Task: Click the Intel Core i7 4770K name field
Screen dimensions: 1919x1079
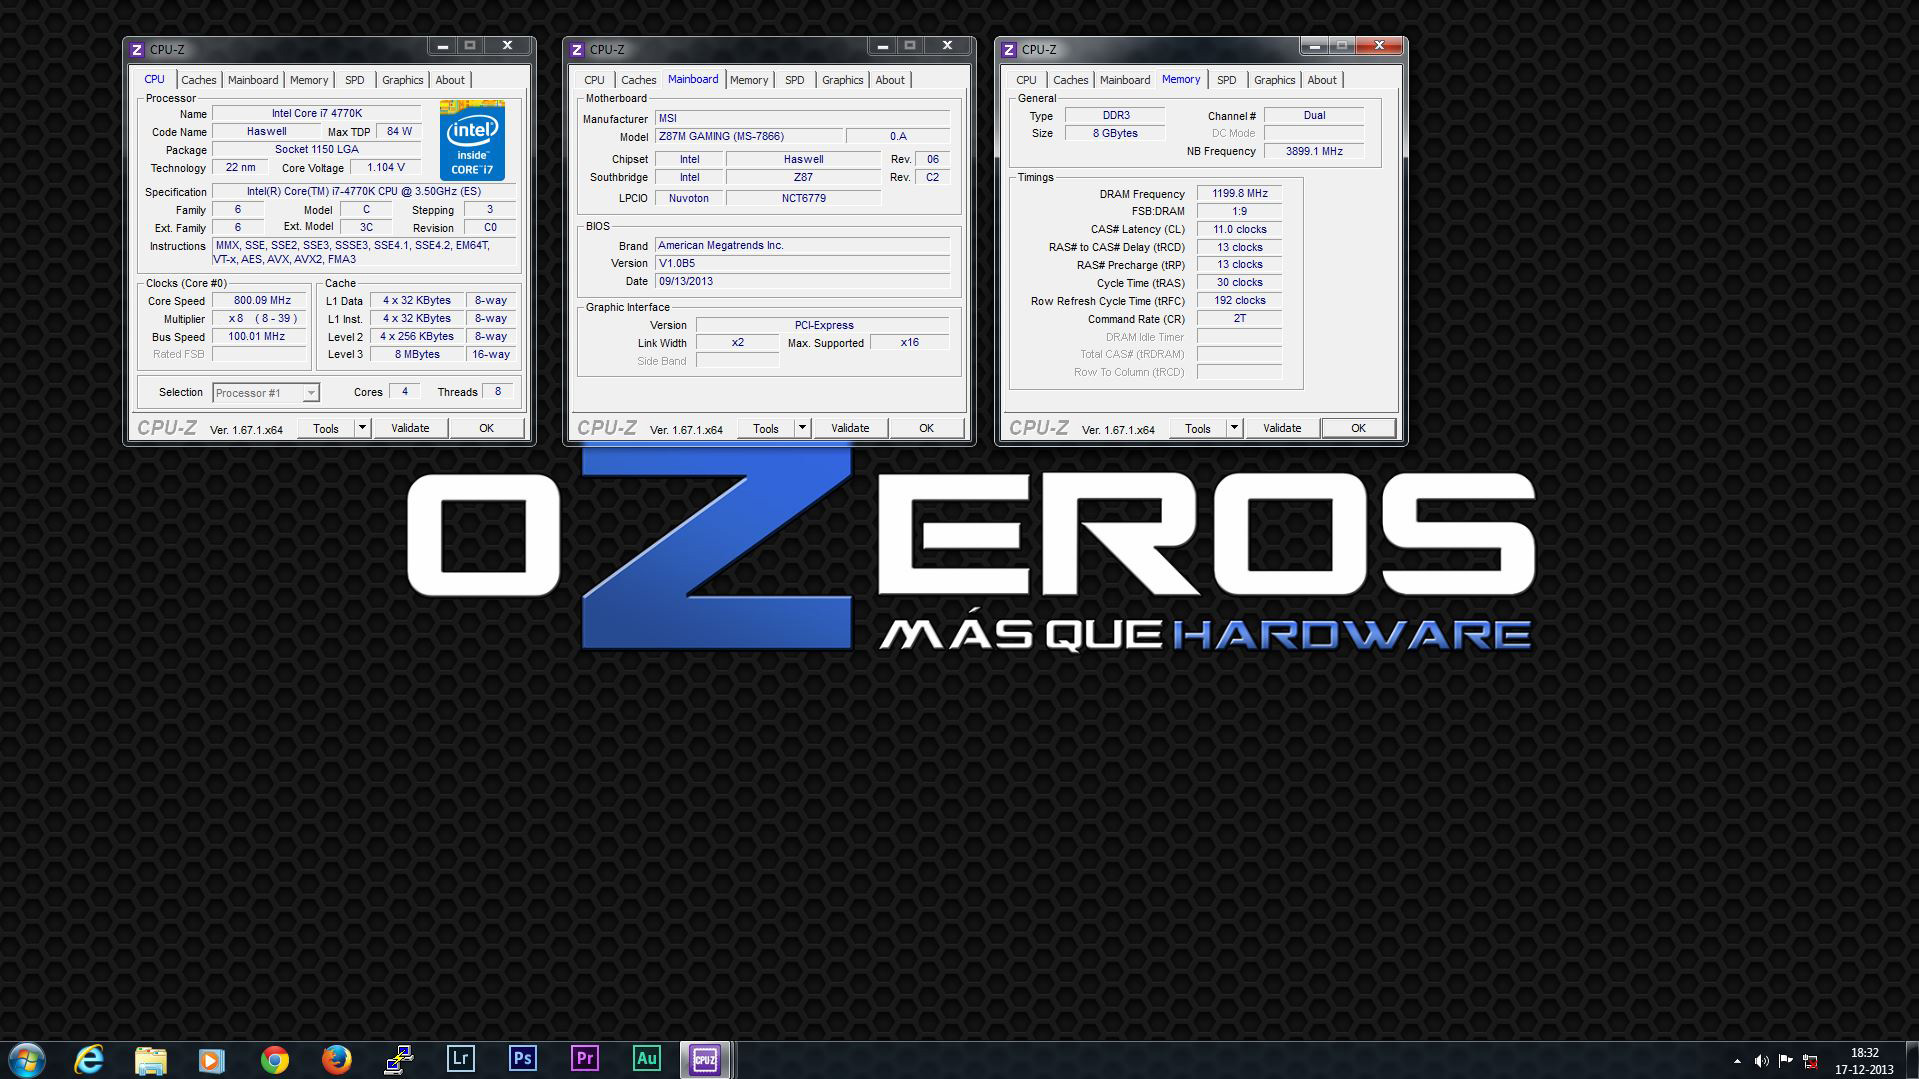Action: coord(317,114)
